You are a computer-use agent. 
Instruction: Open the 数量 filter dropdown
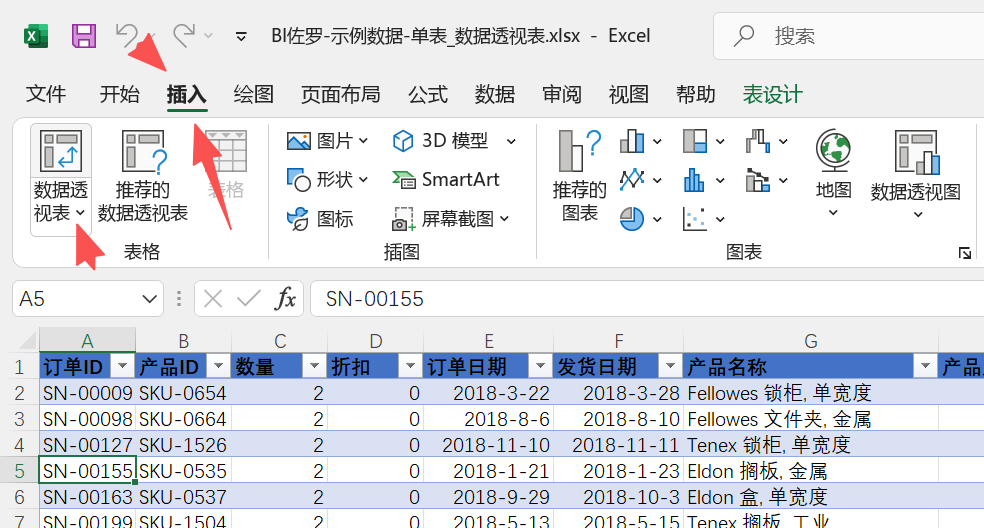(x=314, y=365)
